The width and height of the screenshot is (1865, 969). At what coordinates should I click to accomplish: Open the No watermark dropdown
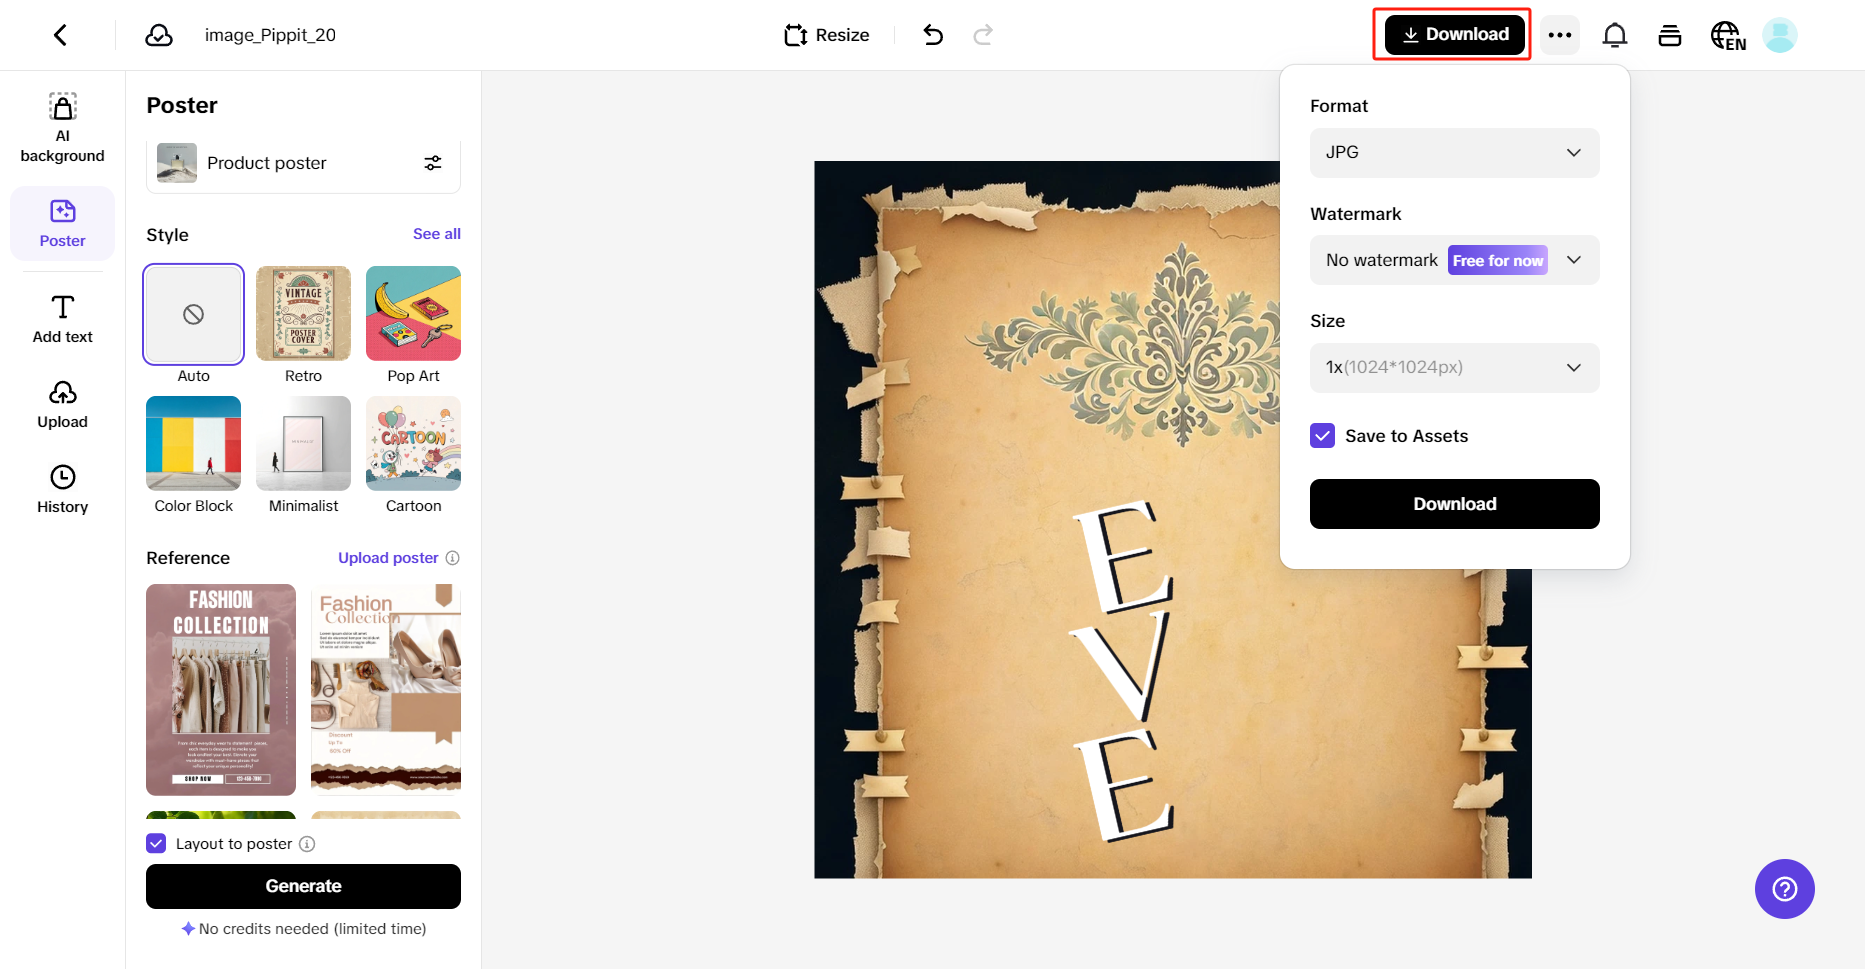pyautogui.click(x=1455, y=260)
